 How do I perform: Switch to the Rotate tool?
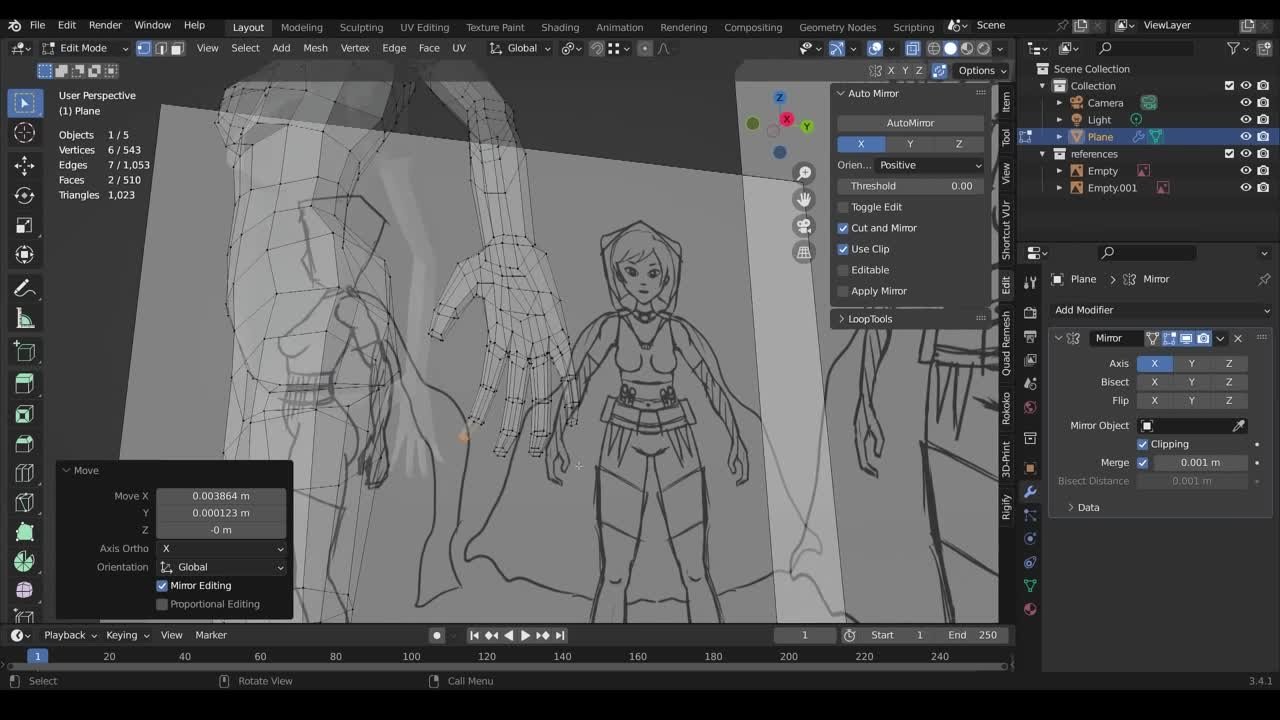25,193
